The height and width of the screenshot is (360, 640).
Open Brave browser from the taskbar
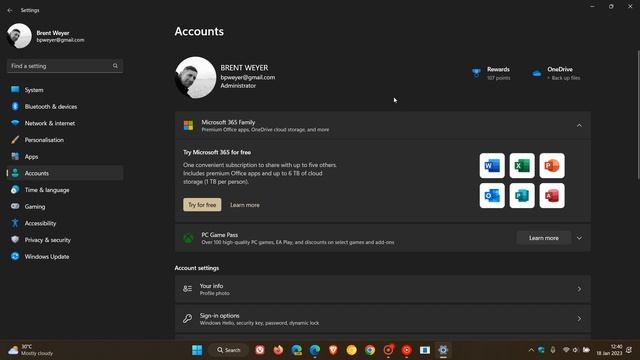tap(333, 350)
